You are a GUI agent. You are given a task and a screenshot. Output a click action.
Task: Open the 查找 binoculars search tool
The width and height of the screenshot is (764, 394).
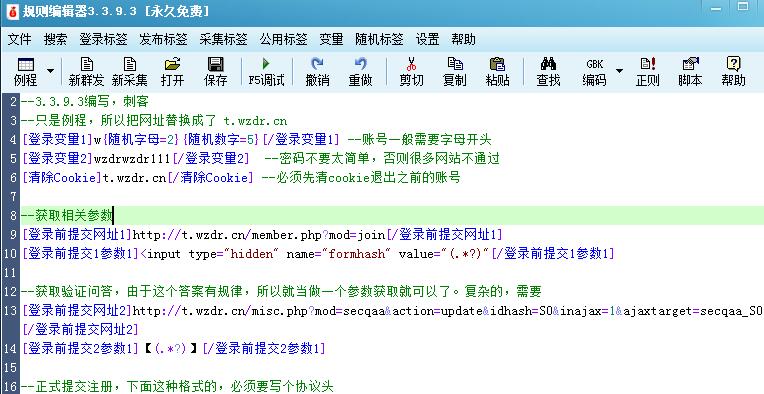coord(549,72)
